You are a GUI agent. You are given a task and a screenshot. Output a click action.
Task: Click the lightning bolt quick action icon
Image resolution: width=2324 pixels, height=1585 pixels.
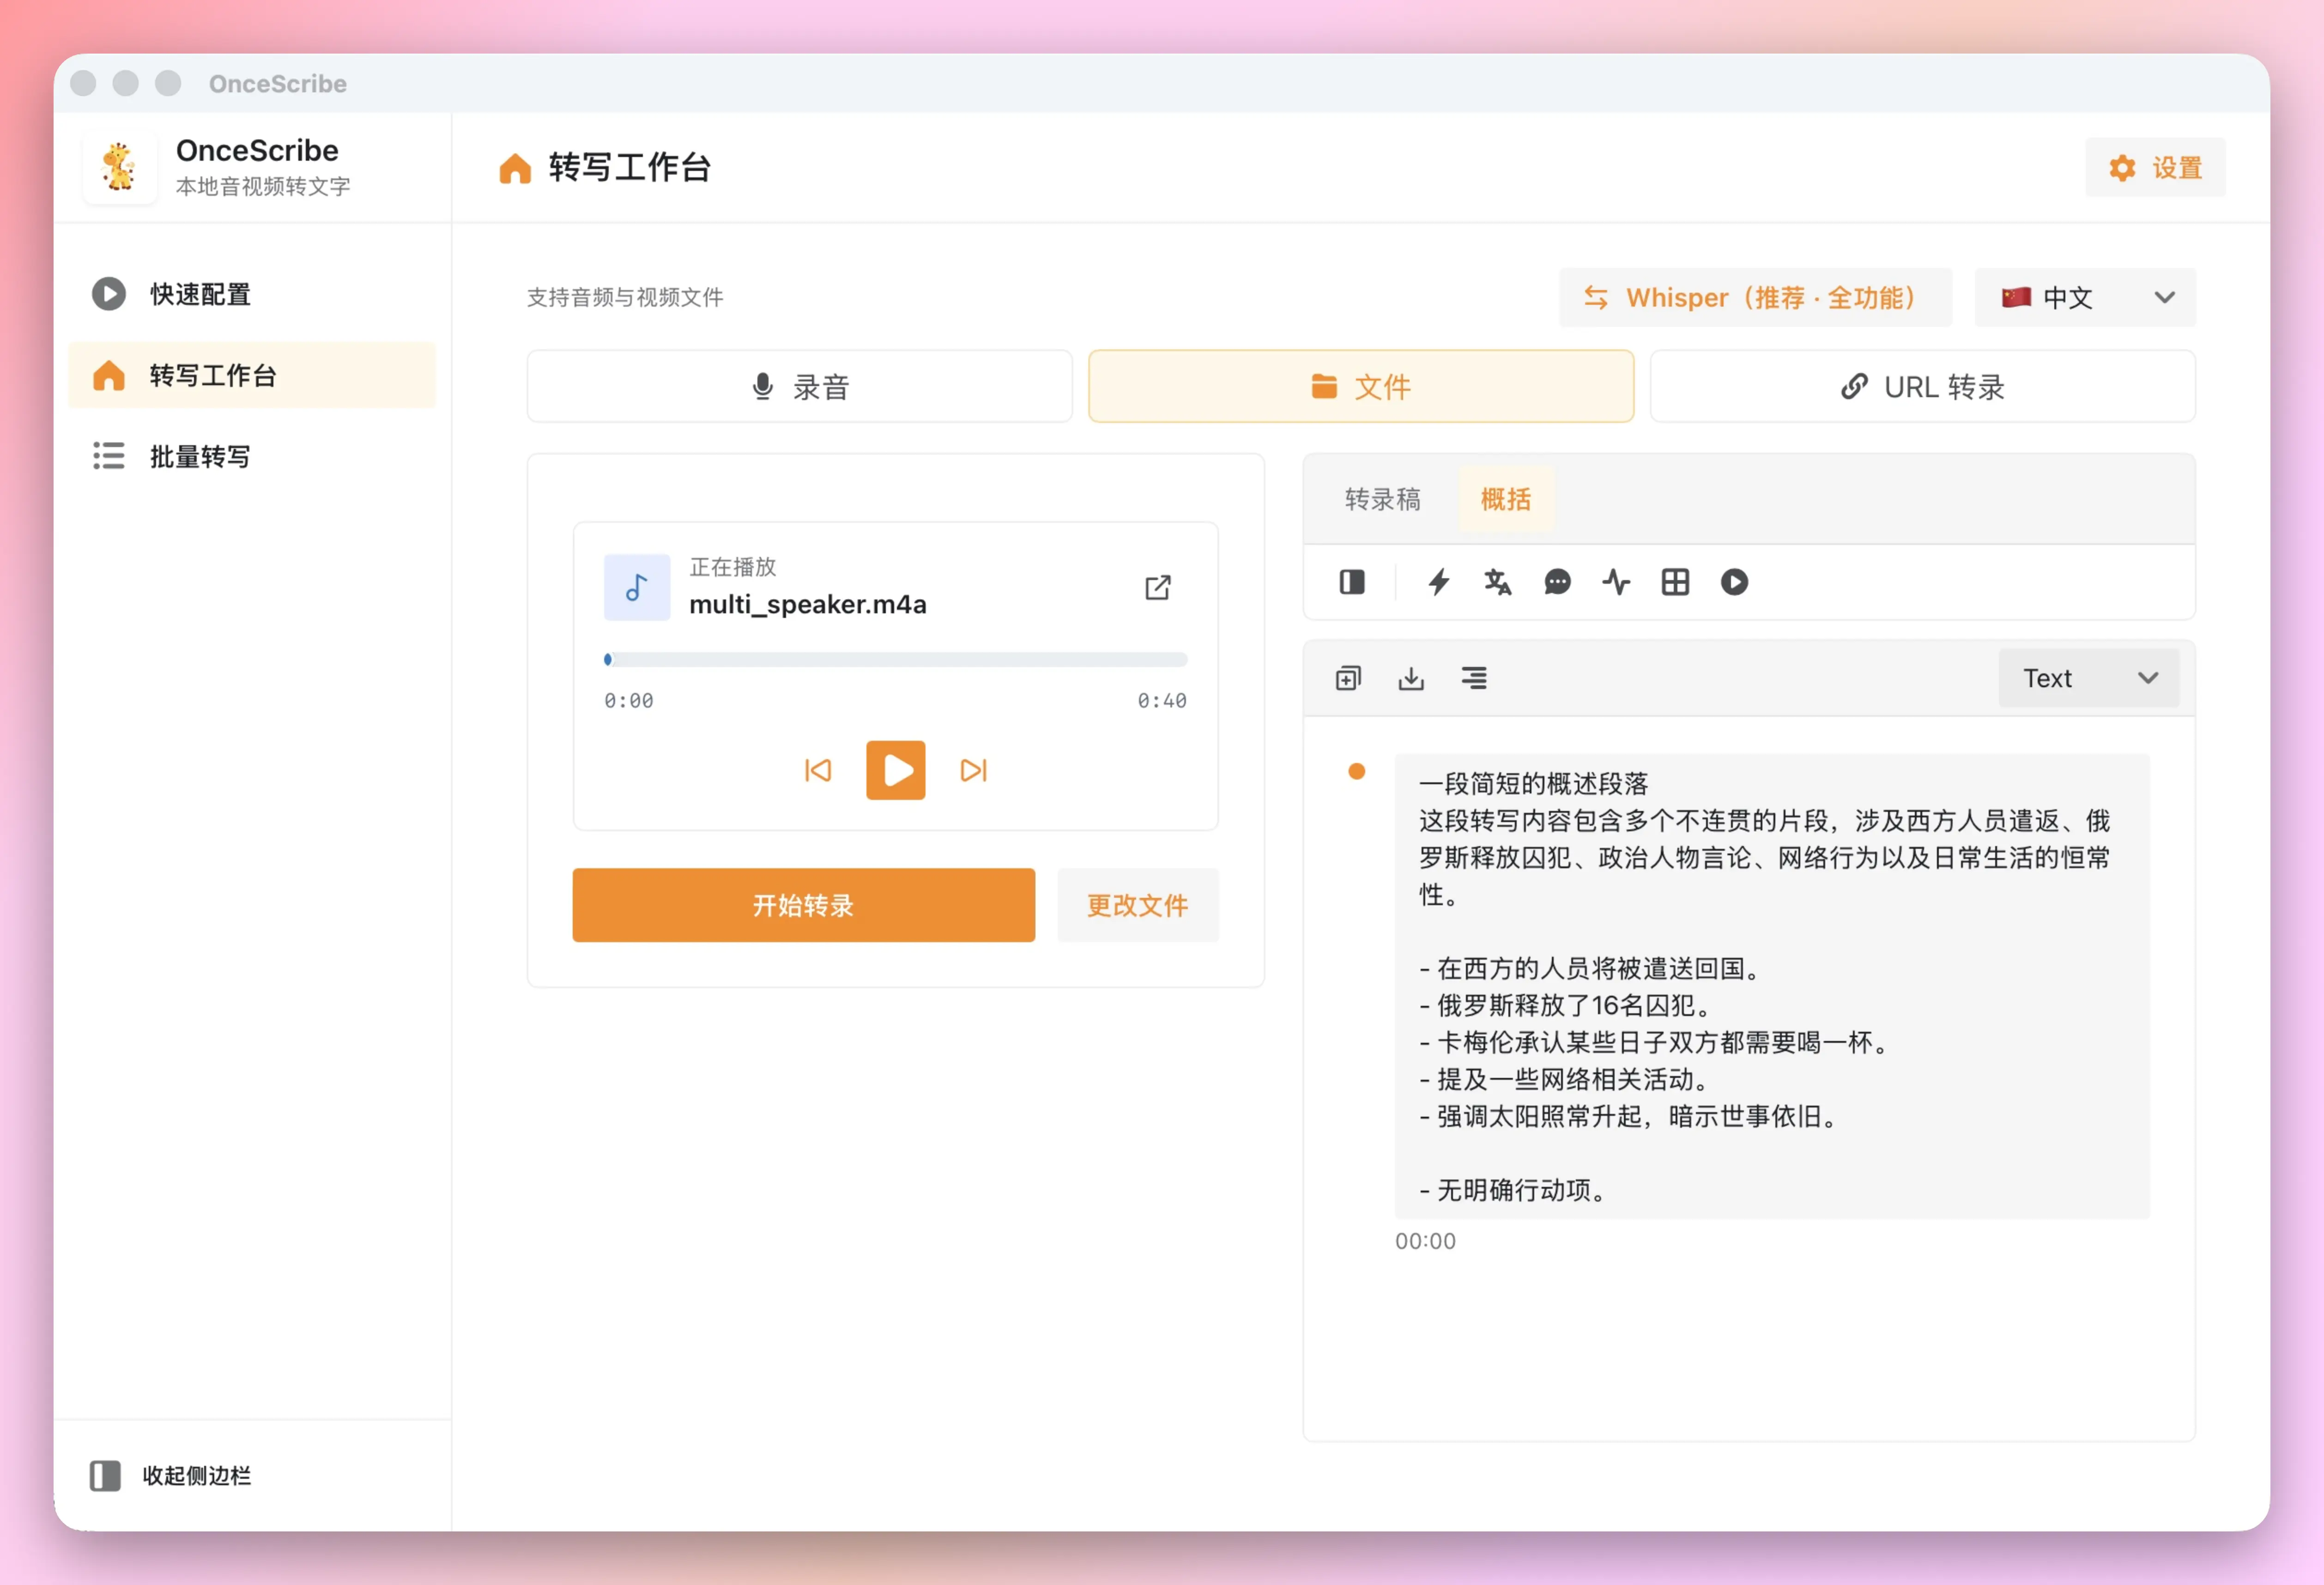click(1438, 582)
